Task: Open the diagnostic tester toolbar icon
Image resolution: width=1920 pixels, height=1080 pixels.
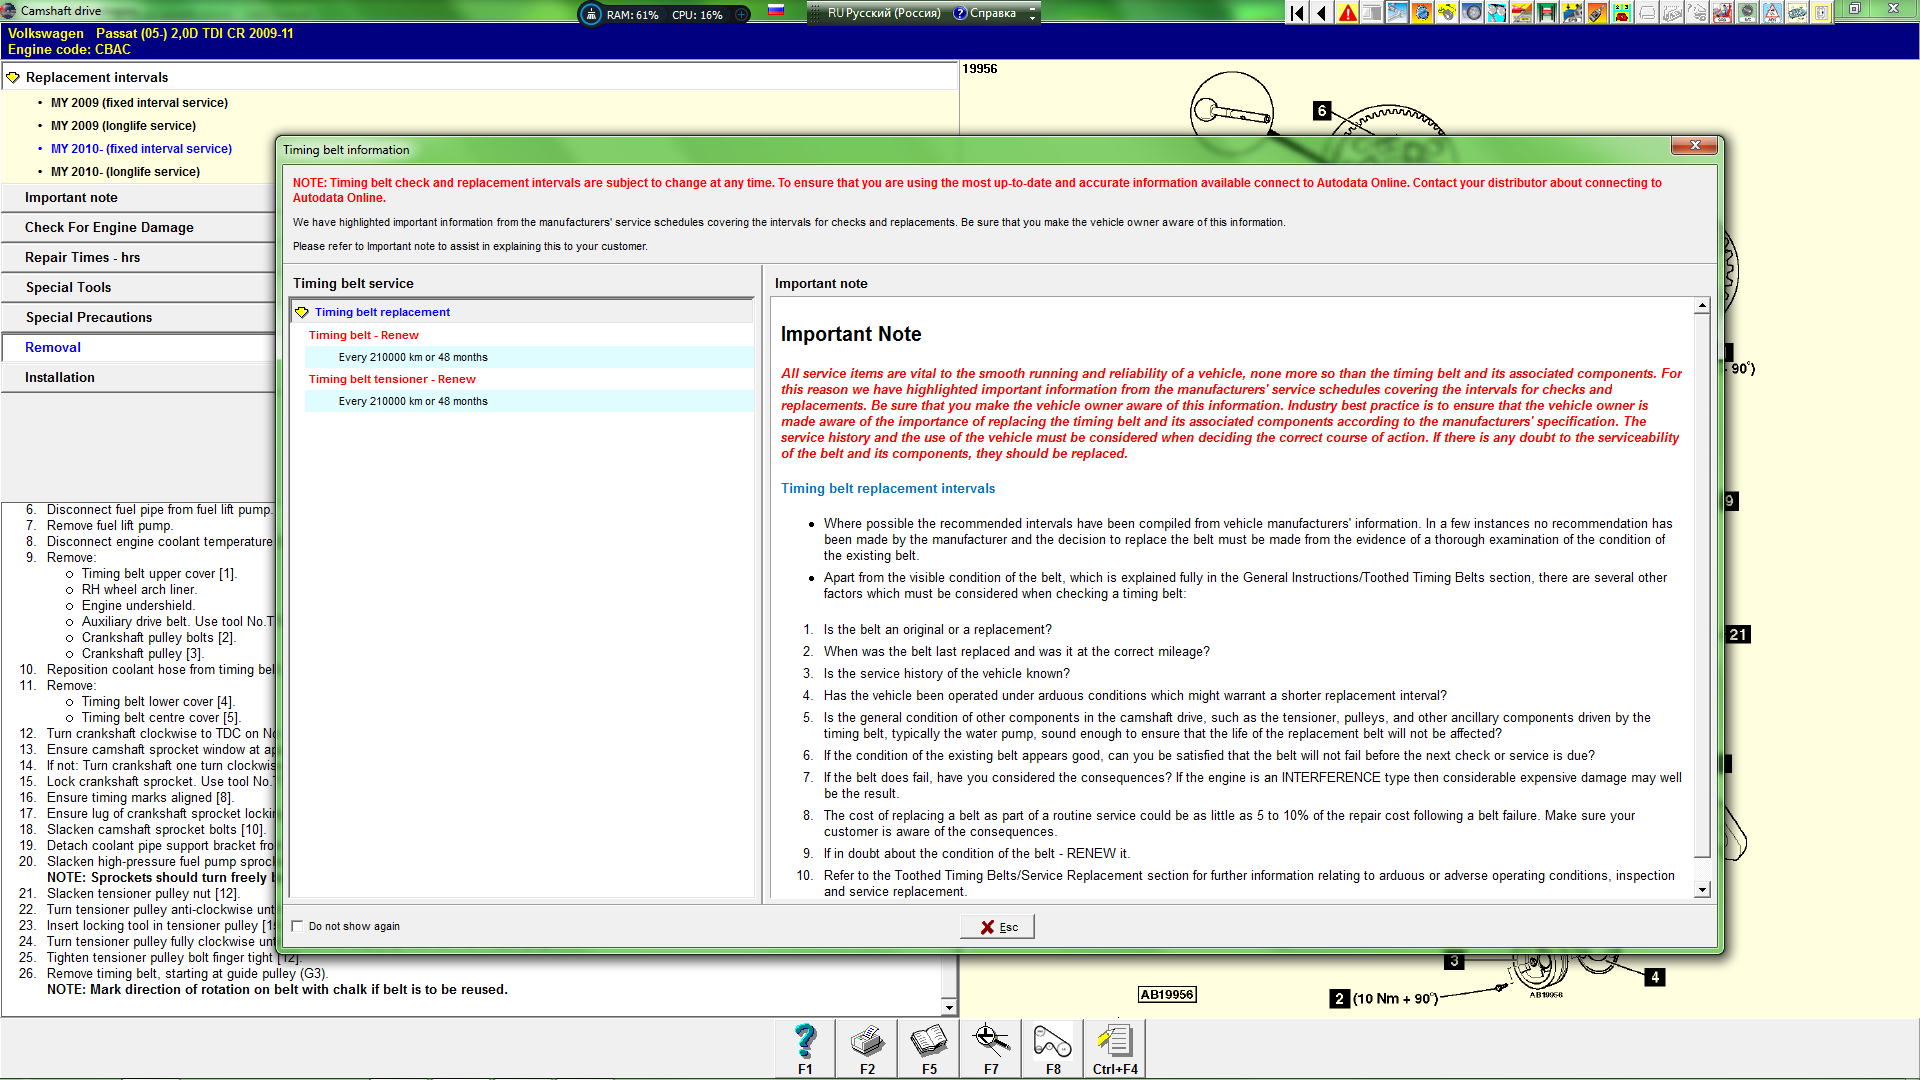Action: [x=1597, y=13]
